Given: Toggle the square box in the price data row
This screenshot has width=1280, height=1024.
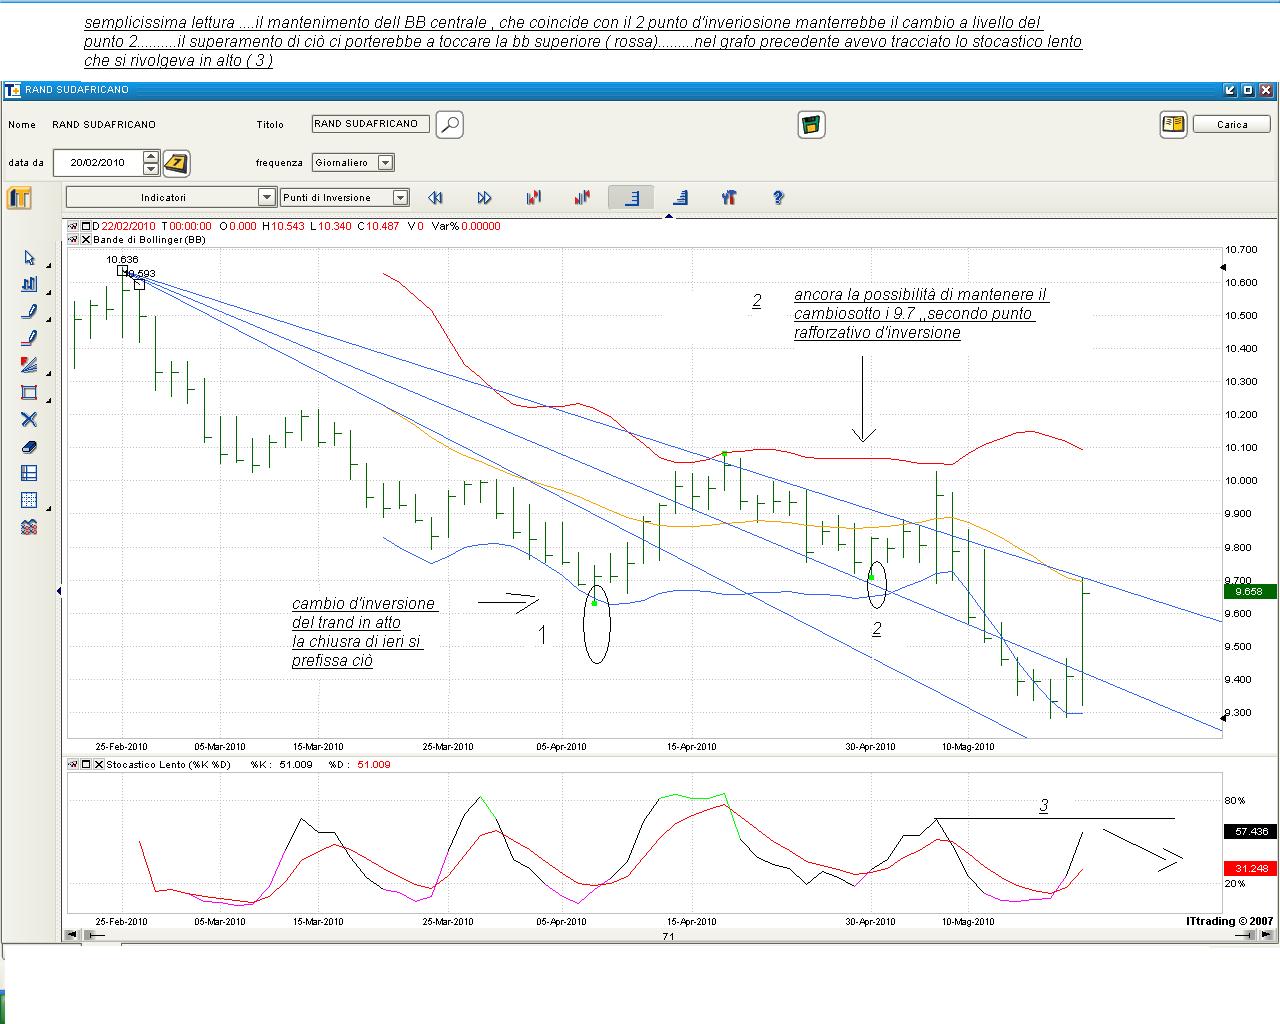Looking at the screenshot, I should click(x=86, y=226).
